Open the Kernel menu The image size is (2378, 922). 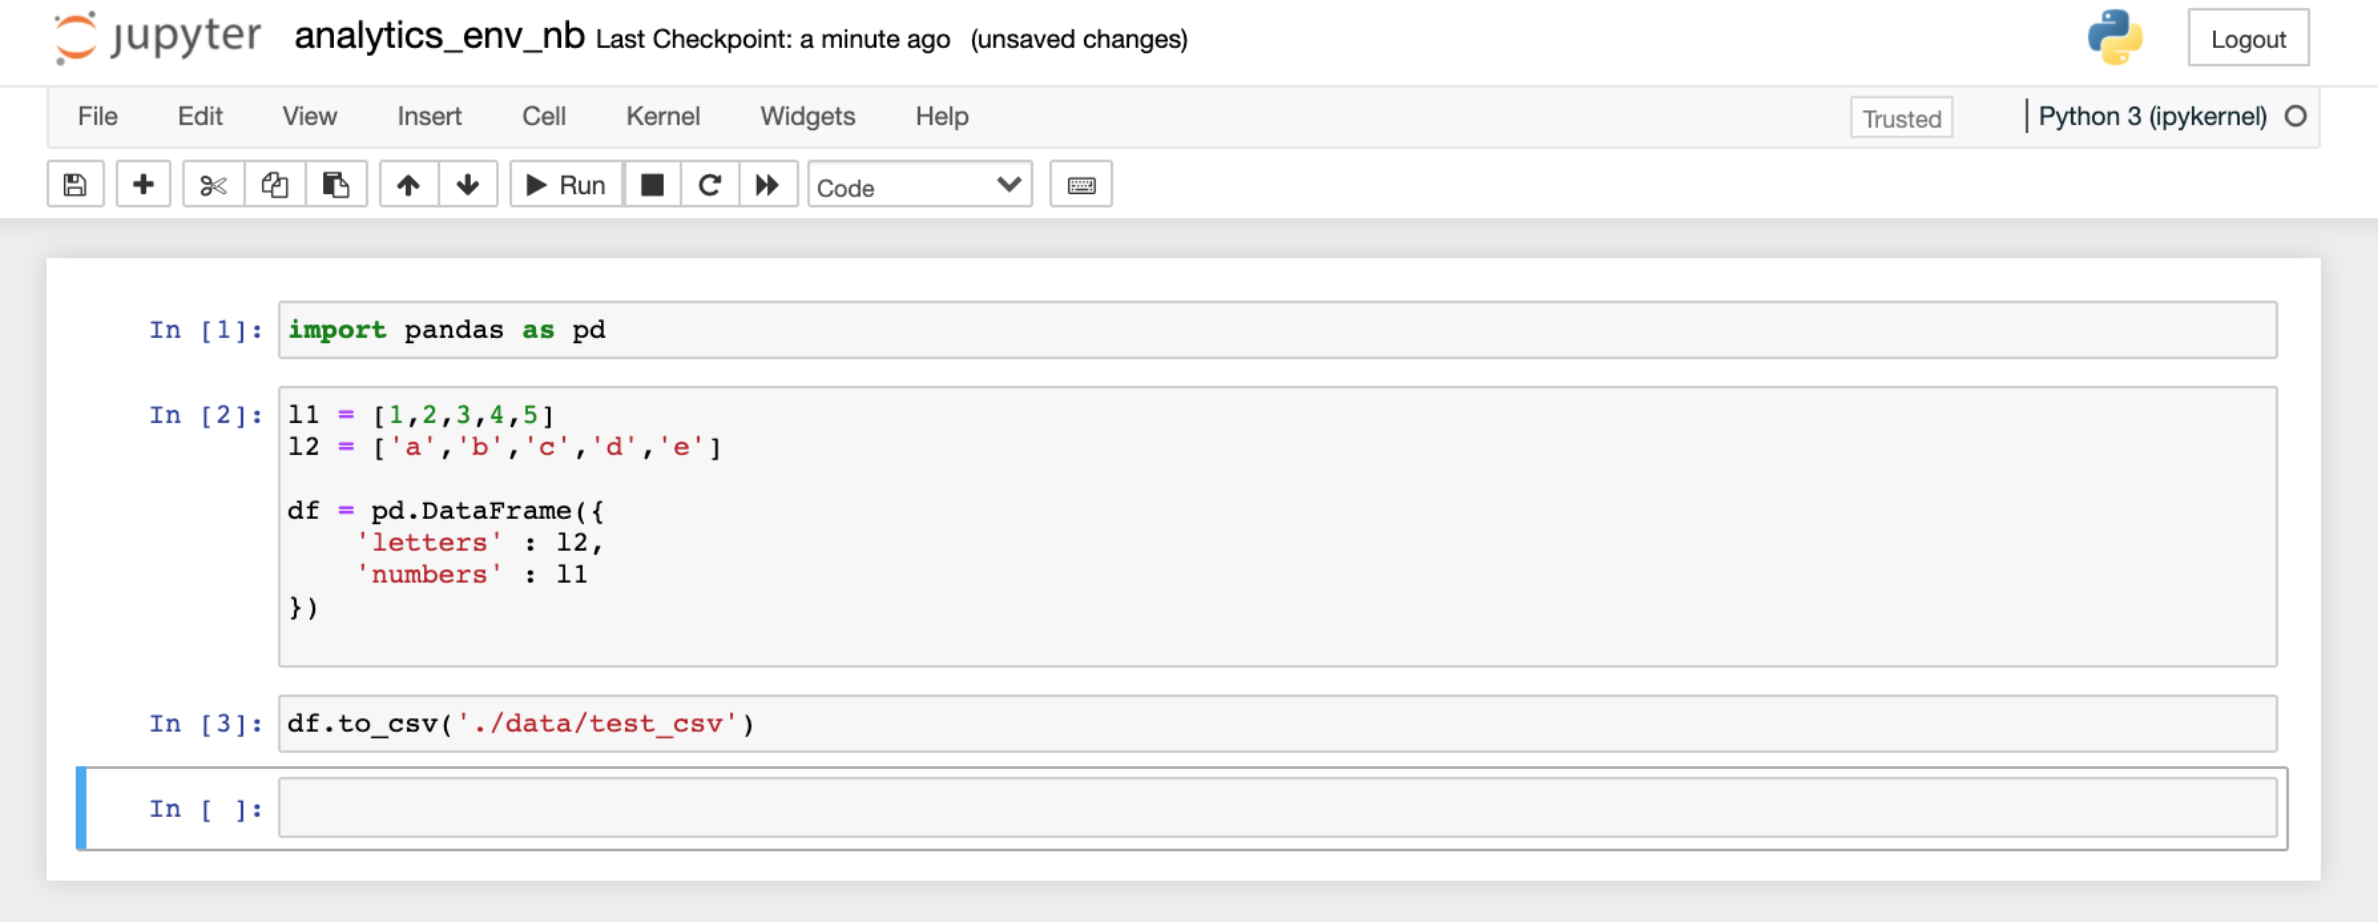[662, 116]
